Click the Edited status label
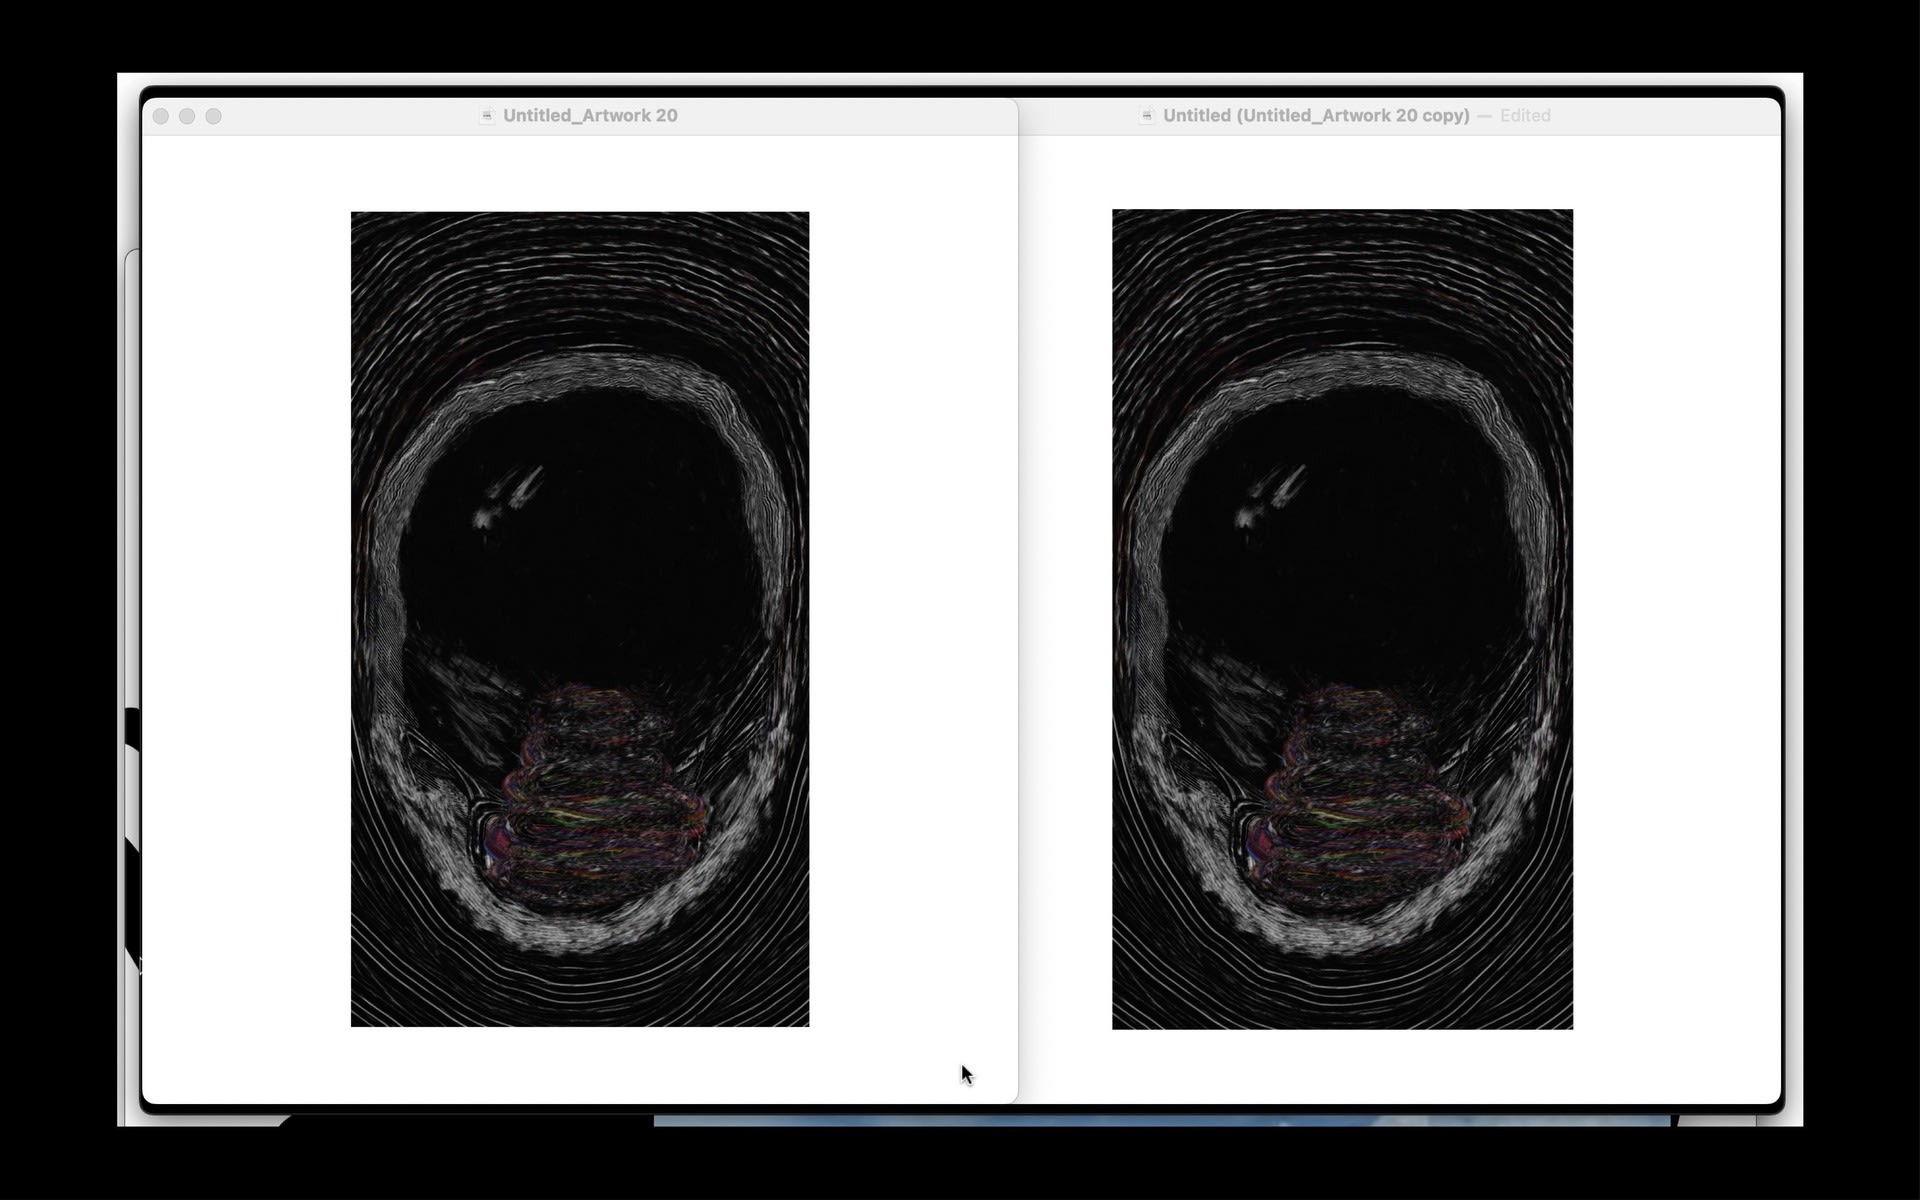Screen dimensions: 1920x1200 [x=1525, y=116]
